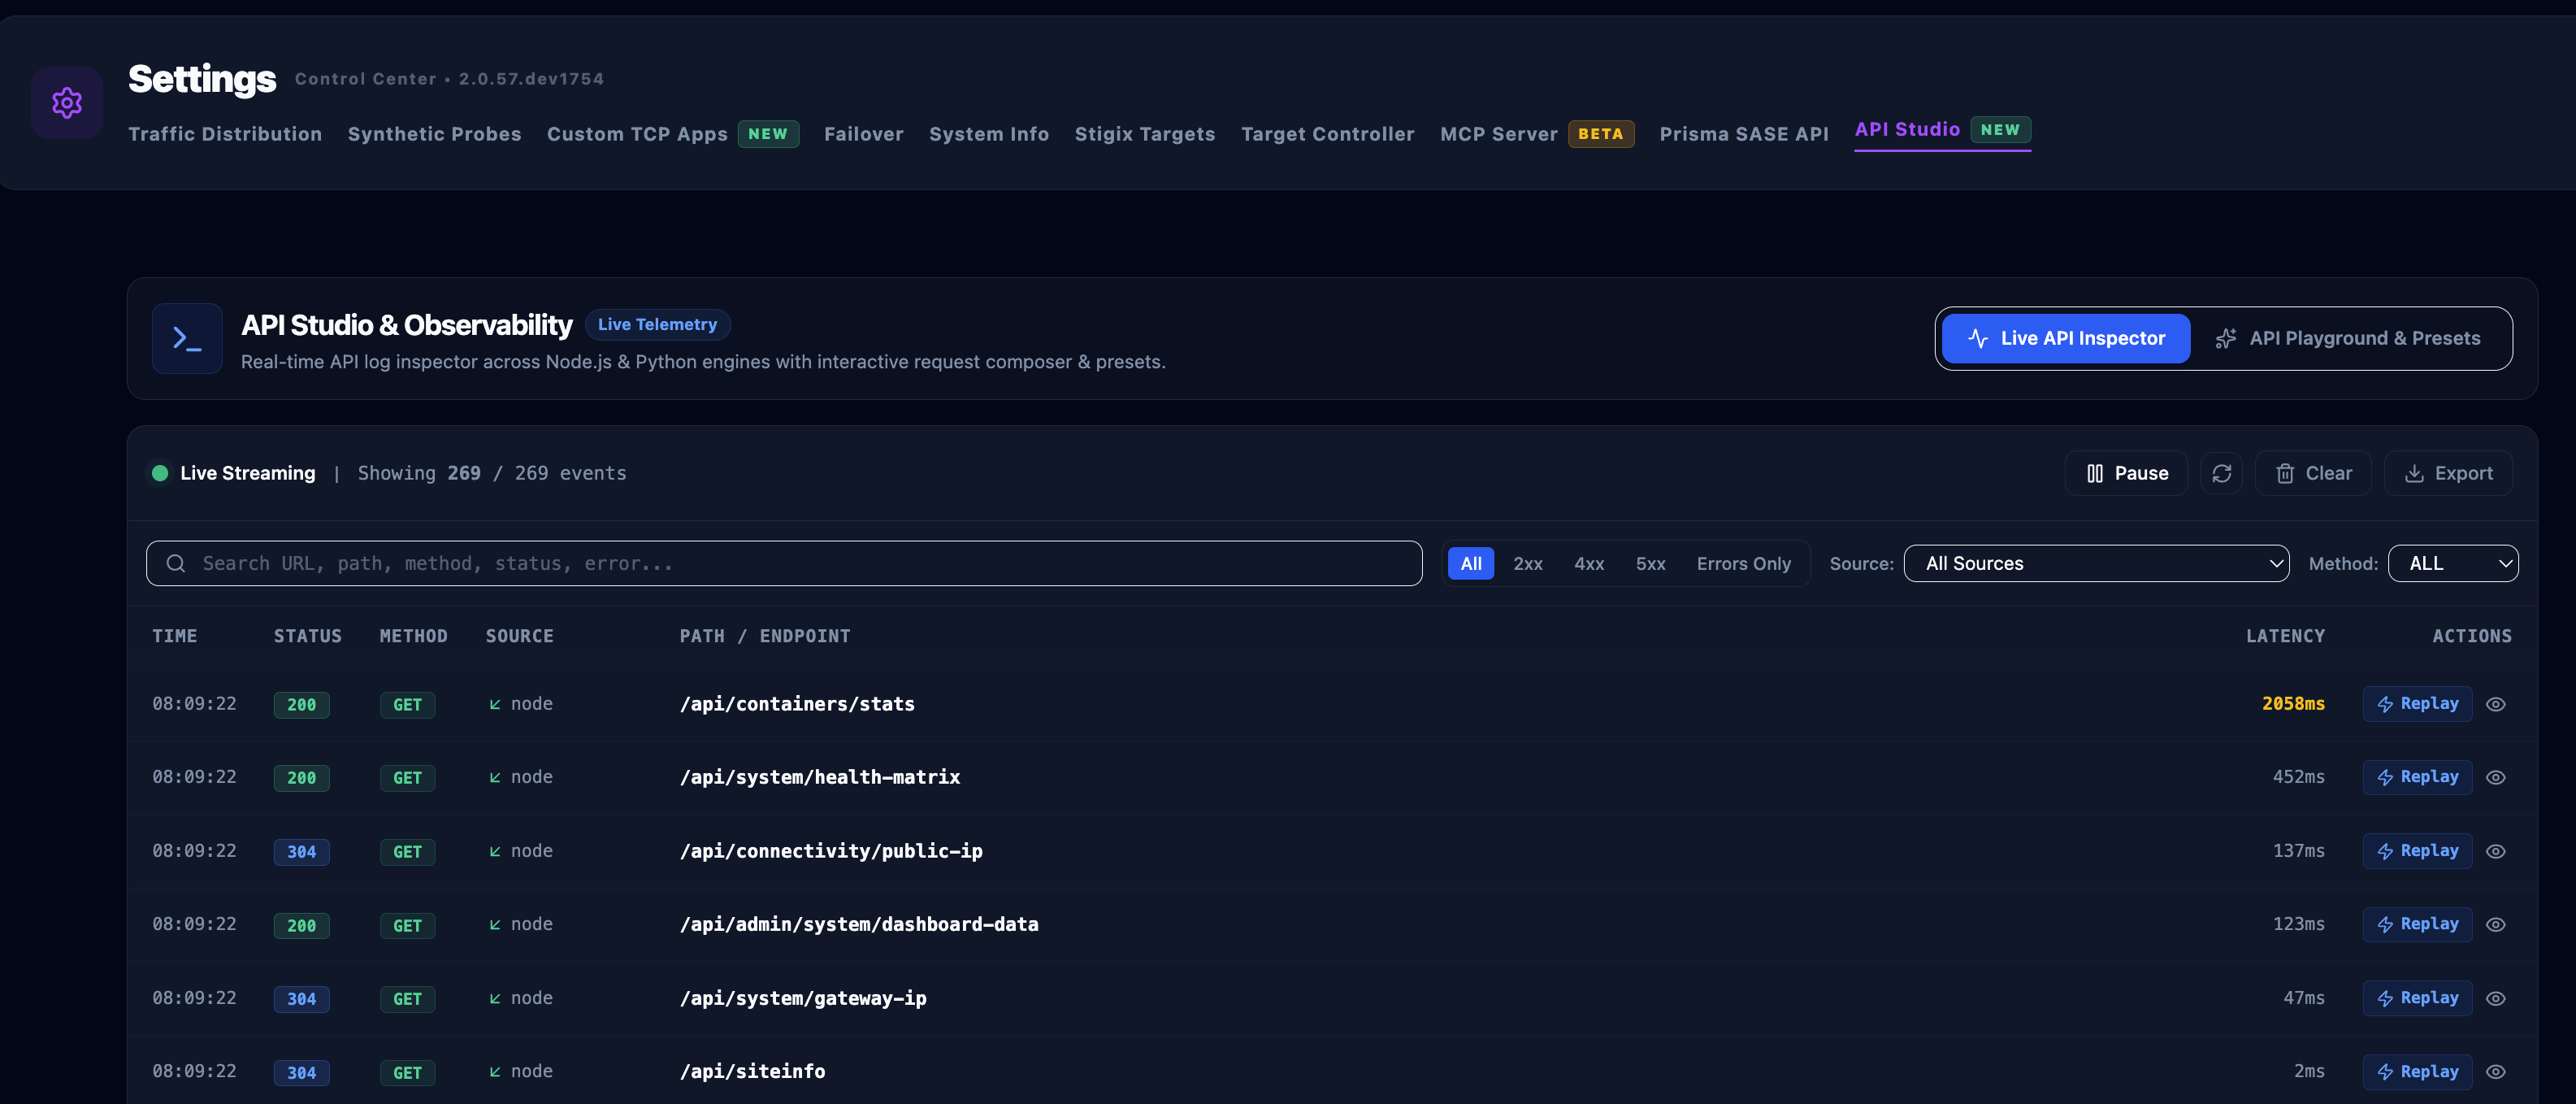Export the event log

(x=2448, y=473)
